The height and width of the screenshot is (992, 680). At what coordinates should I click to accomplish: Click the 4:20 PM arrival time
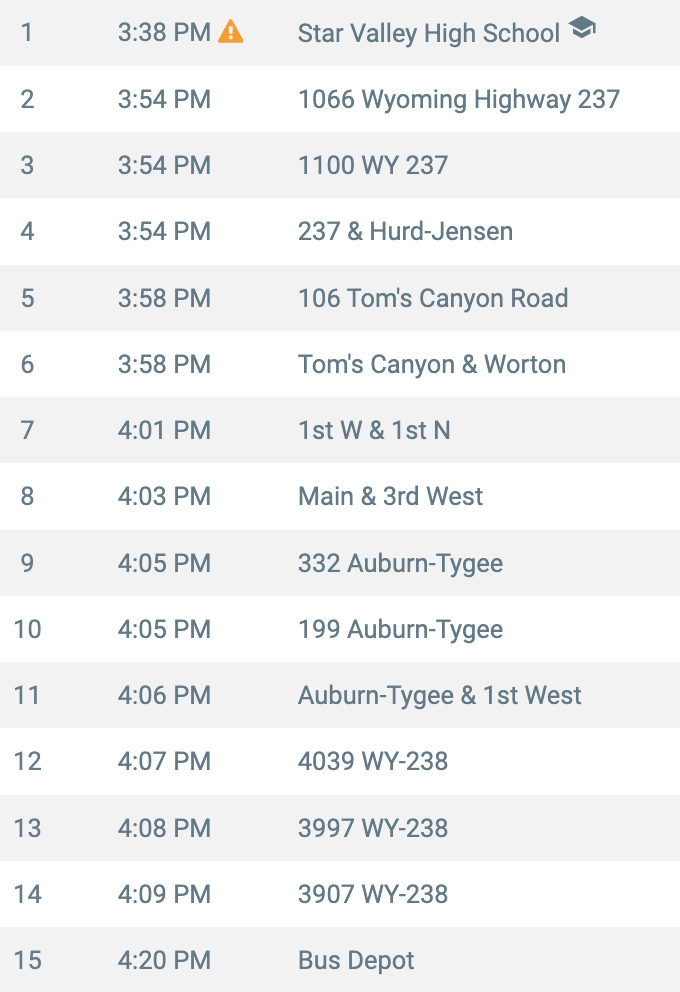[x=164, y=960]
